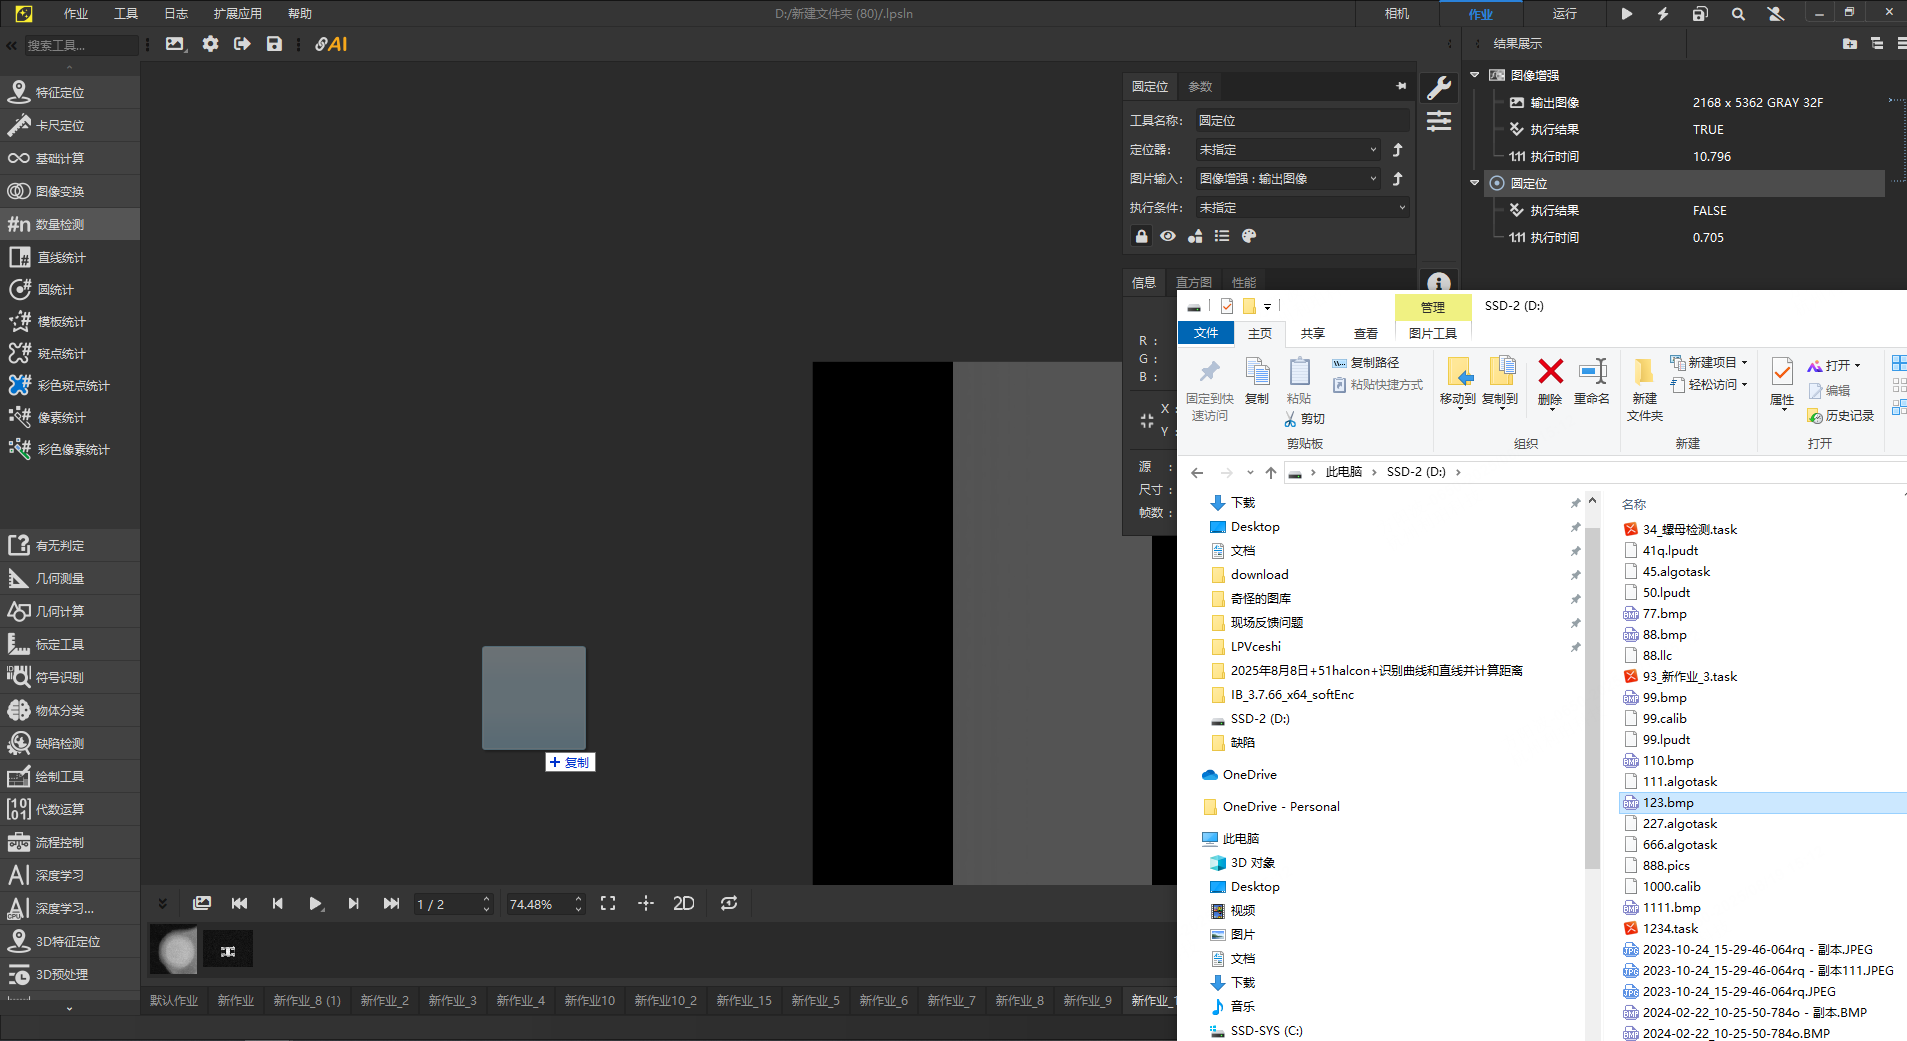Collapse the 图像增强 result tree node

click(x=1474, y=75)
